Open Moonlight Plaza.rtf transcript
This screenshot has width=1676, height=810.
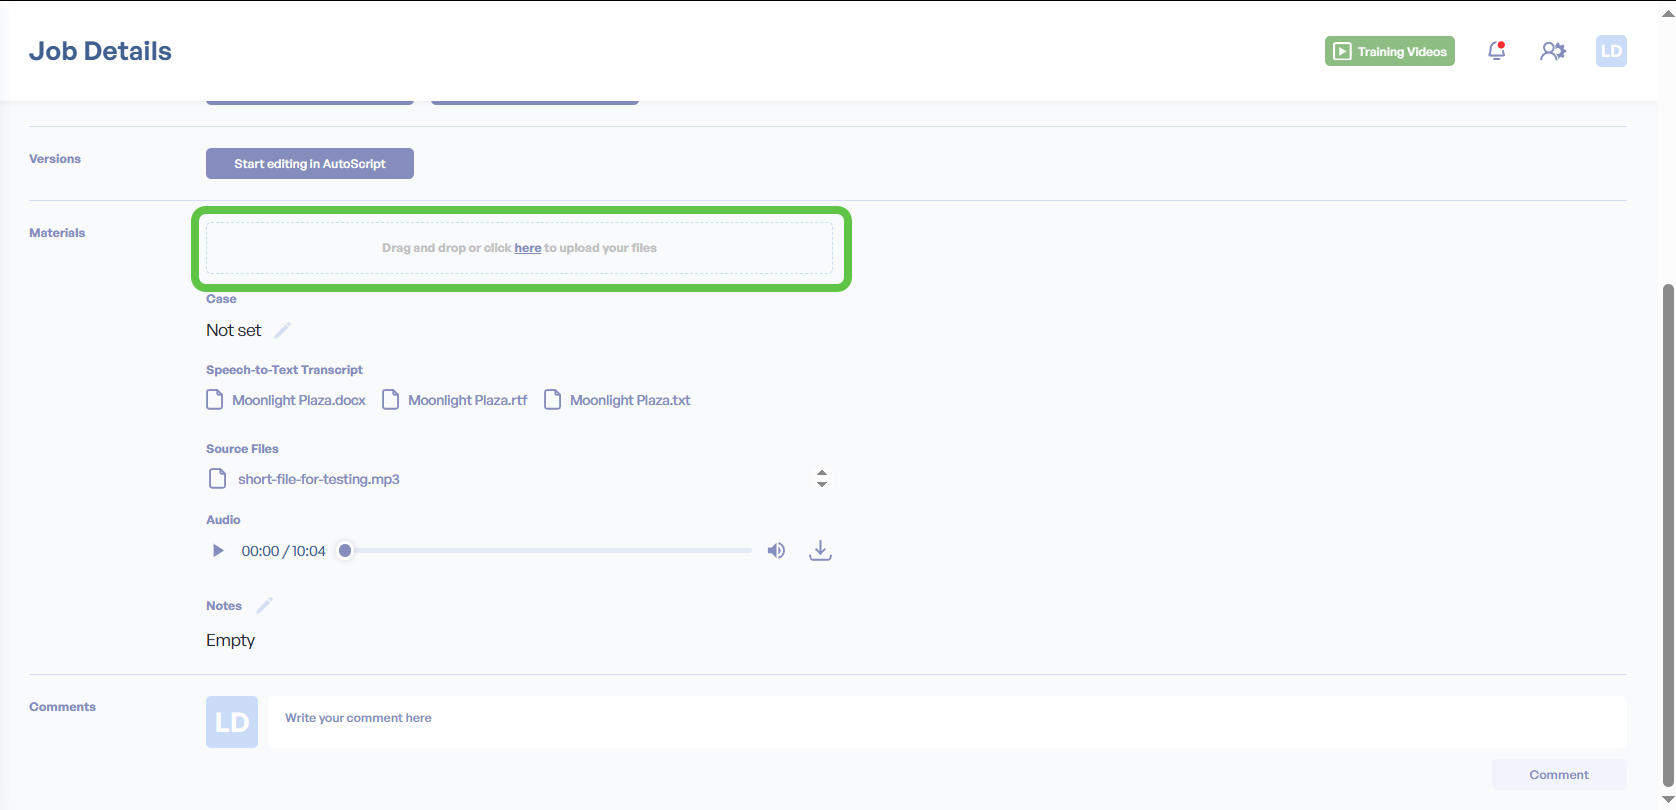[x=467, y=400]
